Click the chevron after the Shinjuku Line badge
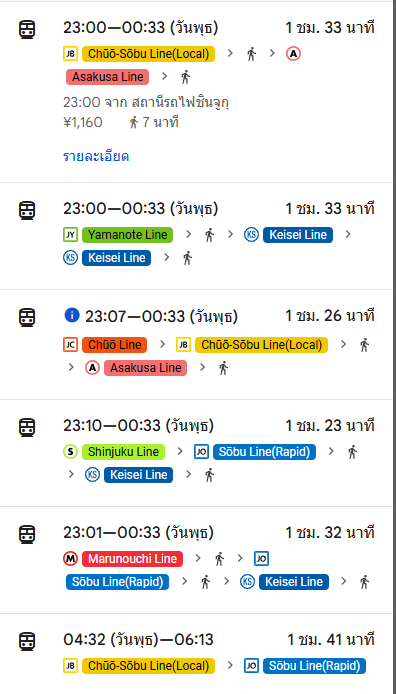The height and width of the screenshot is (694, 396). (x=180, y=452)
